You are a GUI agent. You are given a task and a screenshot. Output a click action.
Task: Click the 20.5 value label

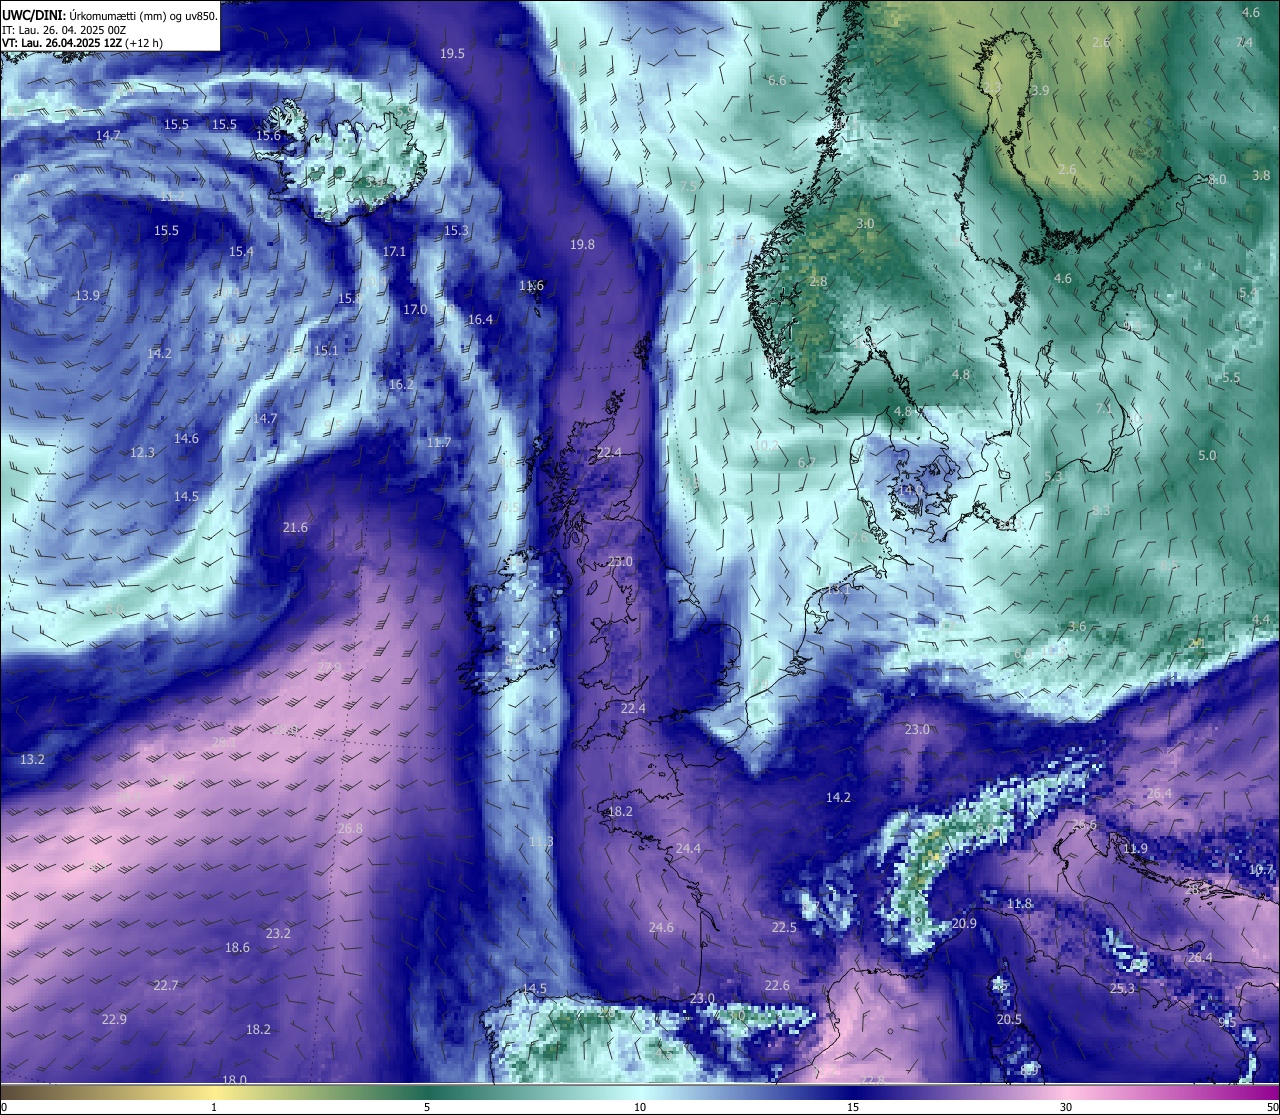1009,1019
